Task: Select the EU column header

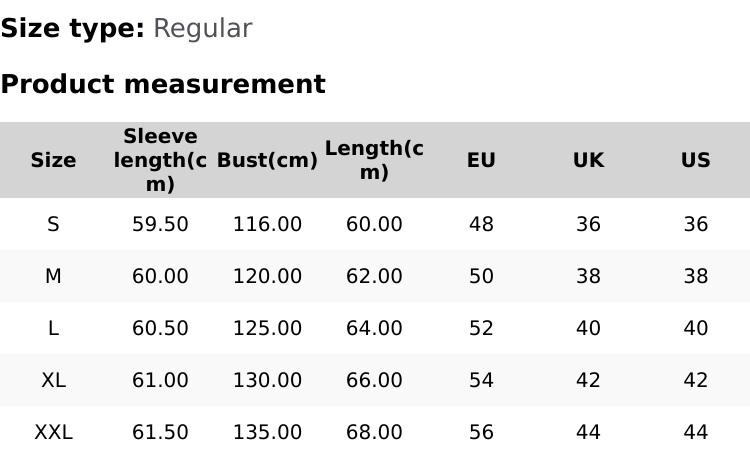Action: coord(481,160)
